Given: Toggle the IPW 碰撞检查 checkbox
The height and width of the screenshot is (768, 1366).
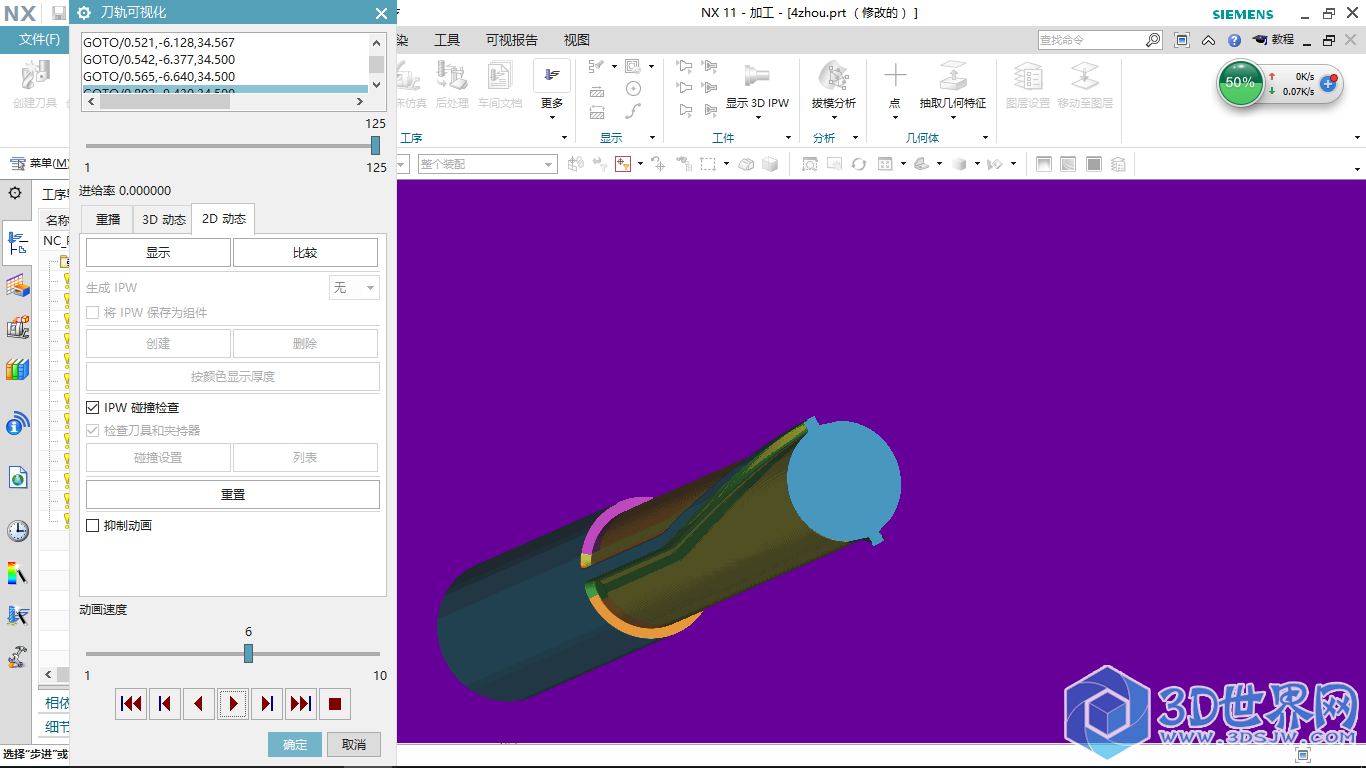Looking at the screenshot, I should coord(93,408).
